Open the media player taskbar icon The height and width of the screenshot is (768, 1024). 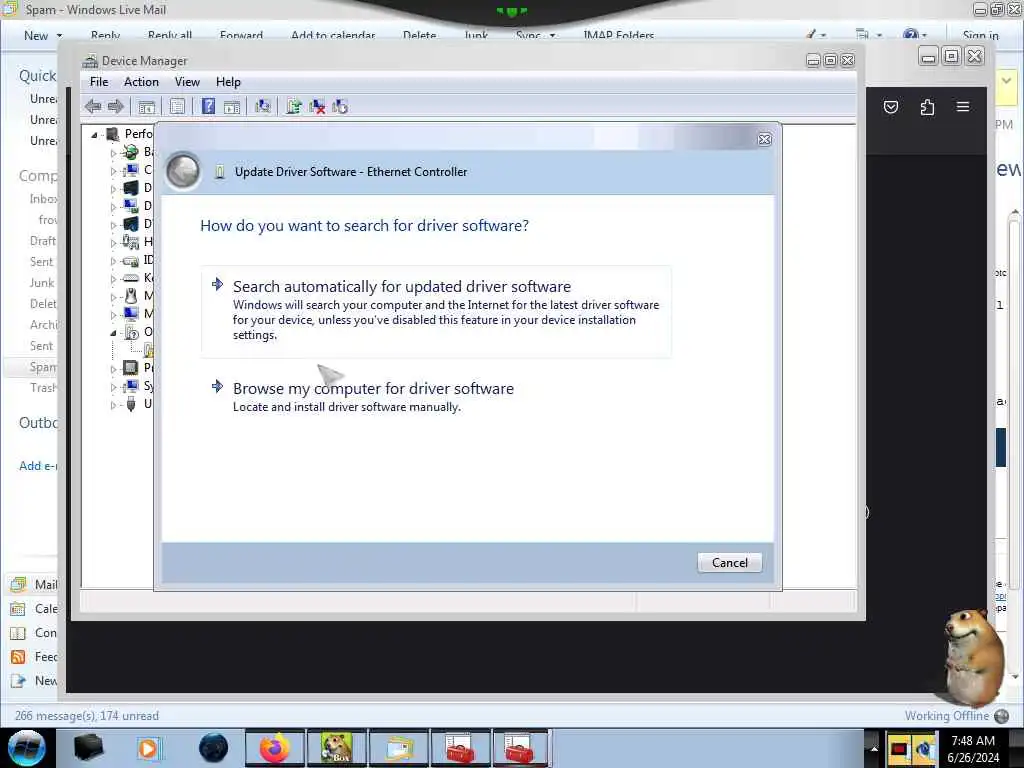148,748
